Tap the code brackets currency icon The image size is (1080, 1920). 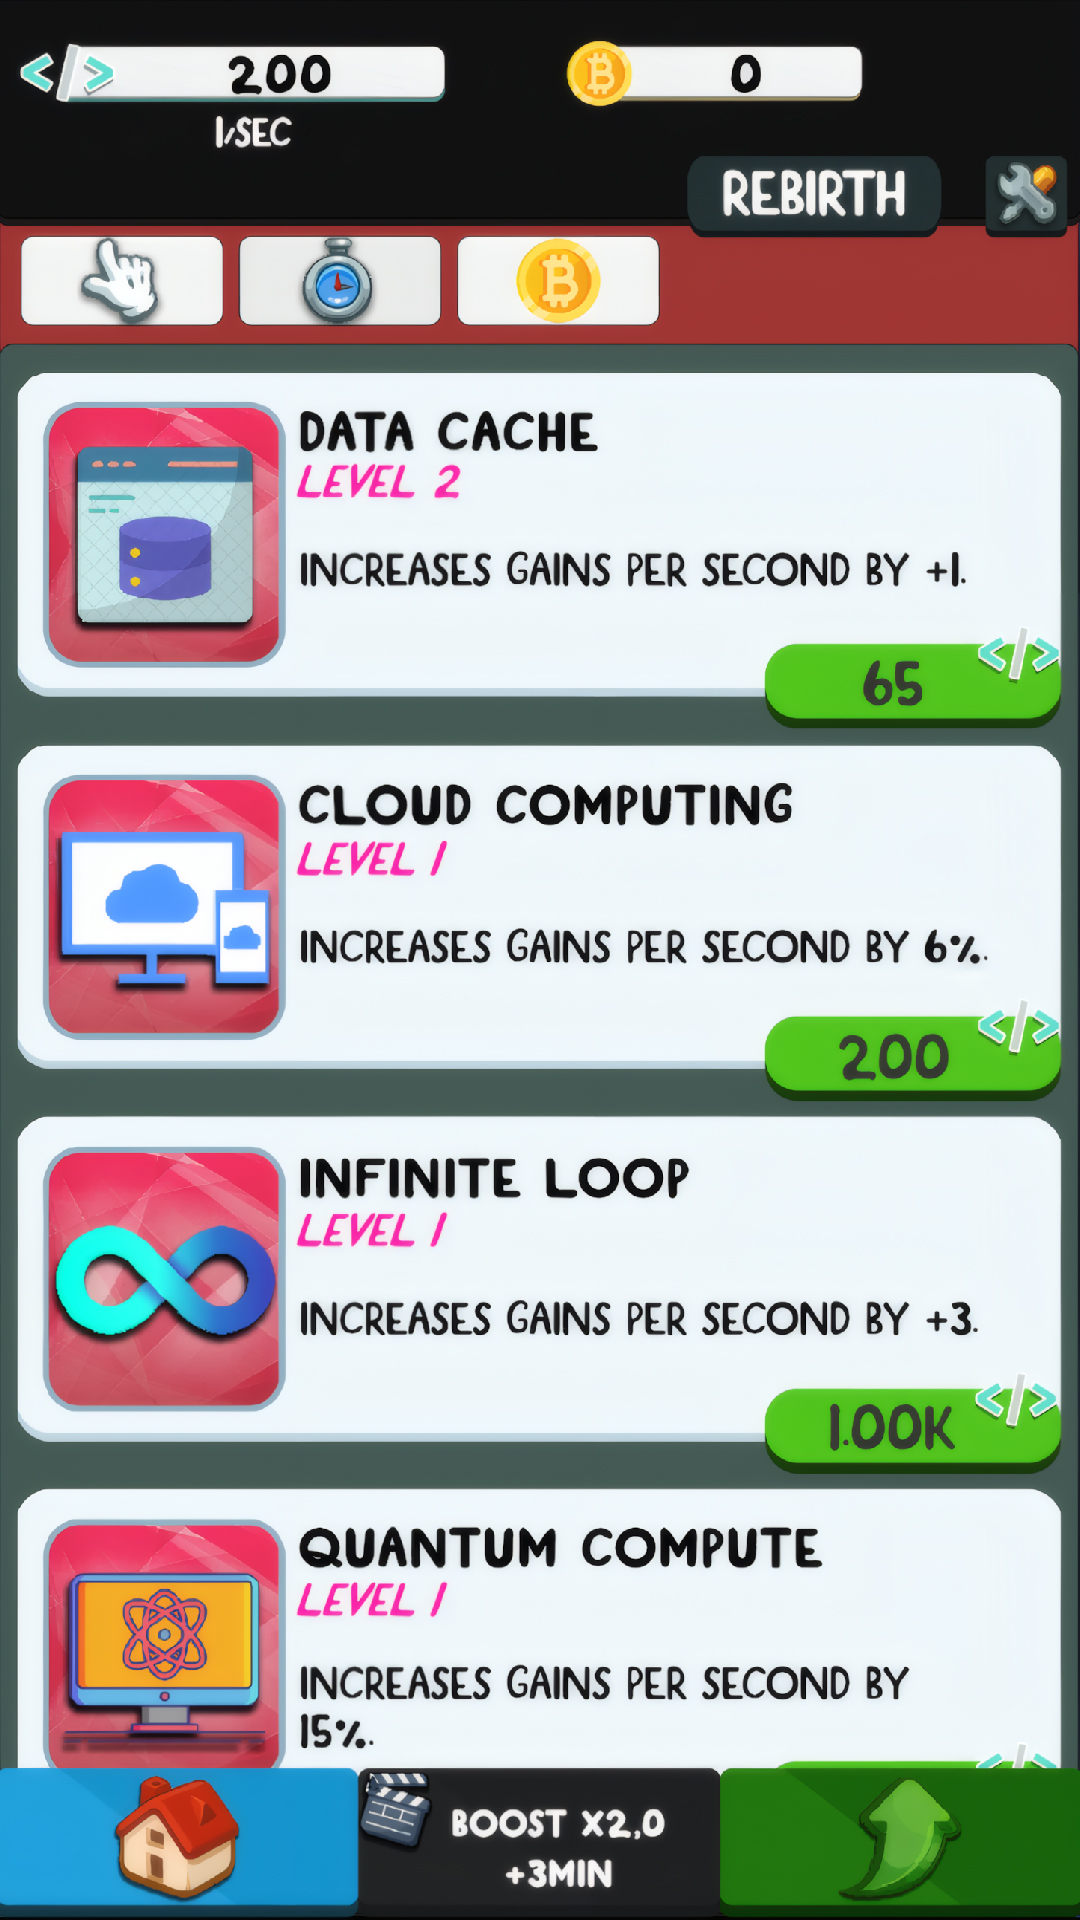click(67, 73)
